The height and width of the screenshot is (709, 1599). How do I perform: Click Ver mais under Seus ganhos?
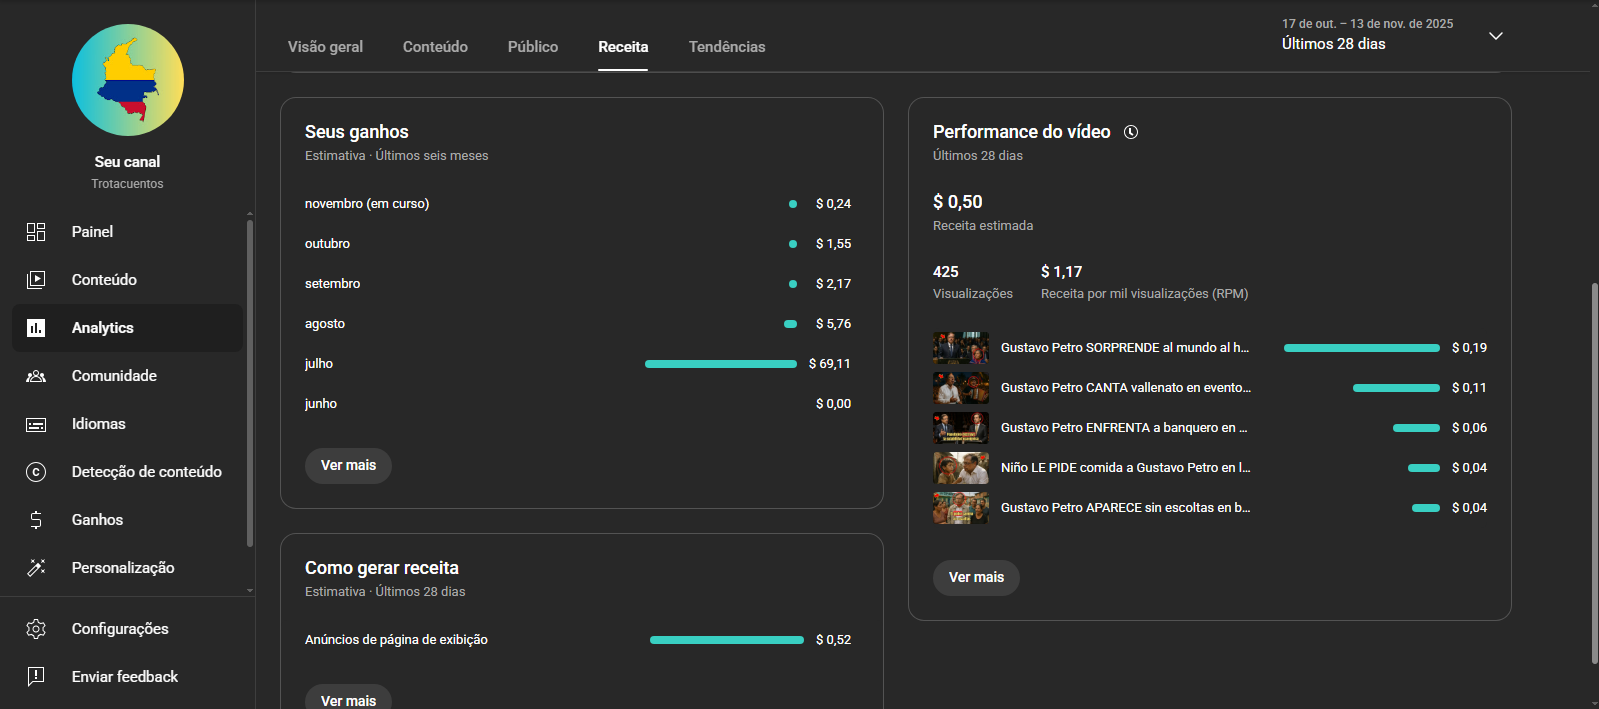click(348, 466)
